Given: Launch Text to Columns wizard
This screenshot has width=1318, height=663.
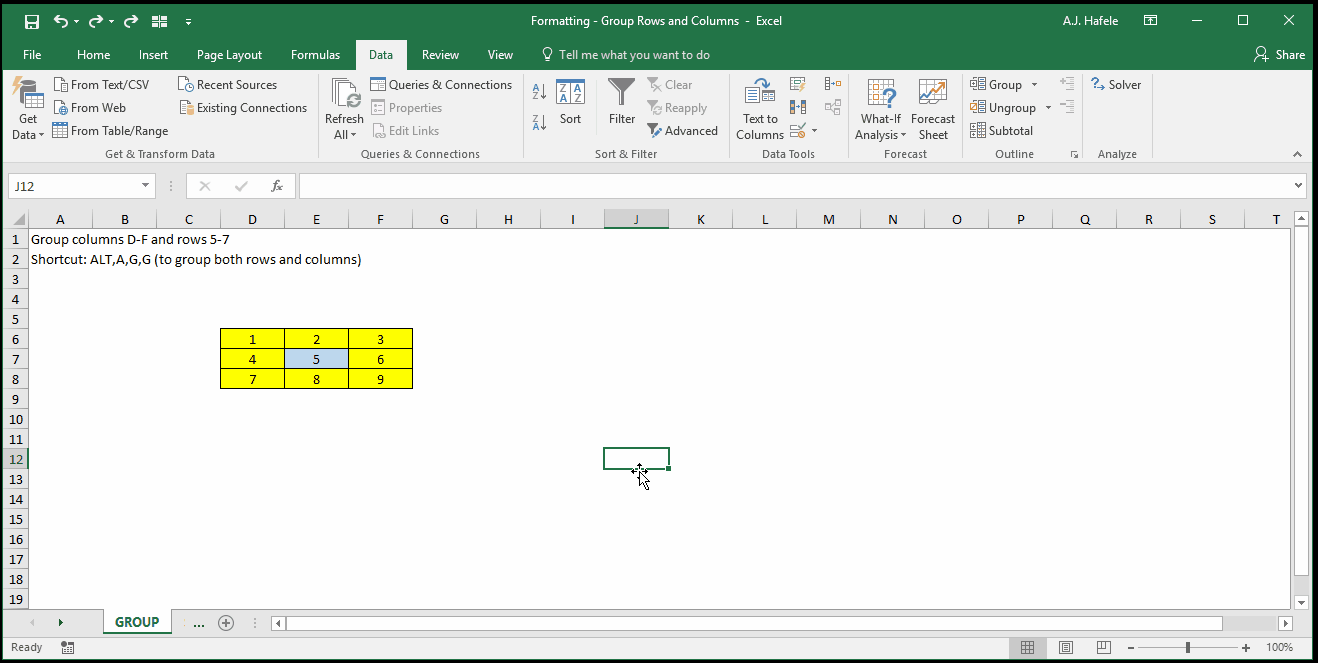Looking at the screenshot, I should click(760, 110).
